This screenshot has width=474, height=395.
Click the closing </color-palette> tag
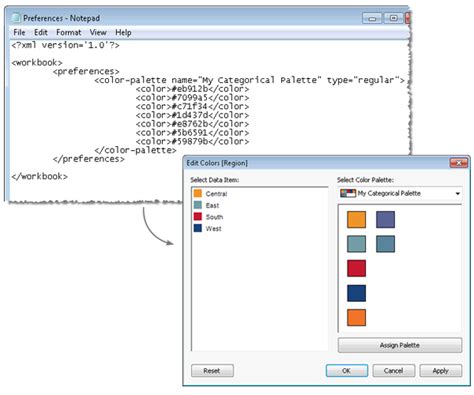pos(135,150)
